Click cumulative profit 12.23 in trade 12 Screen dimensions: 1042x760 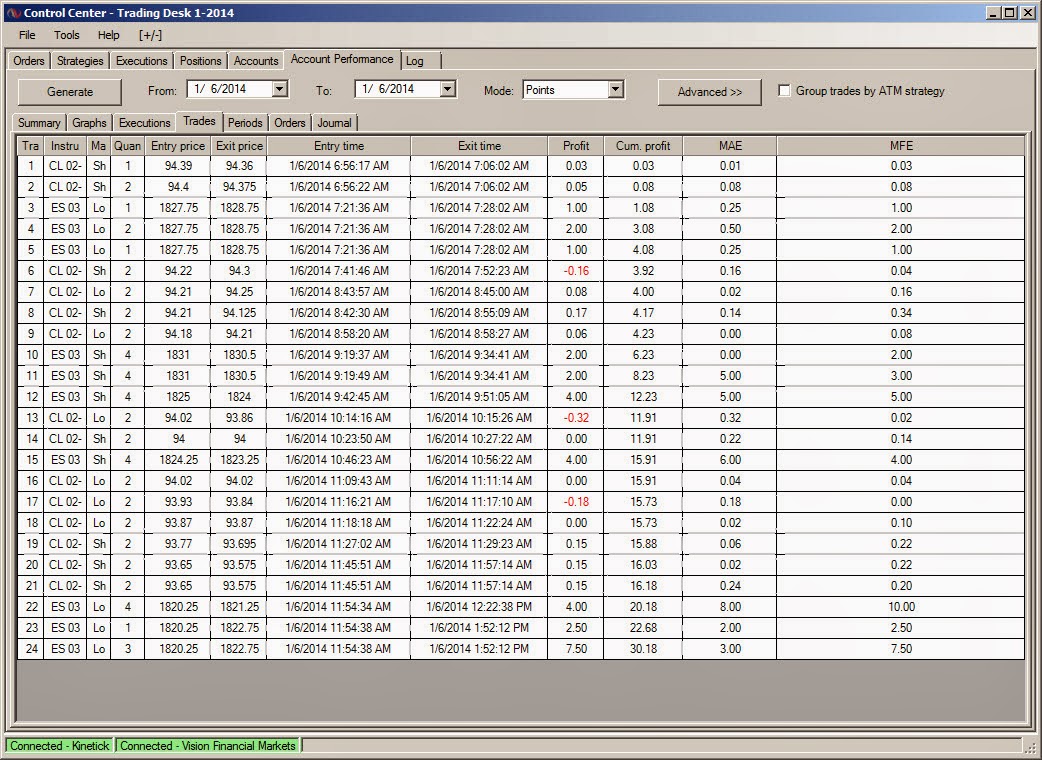643,397
